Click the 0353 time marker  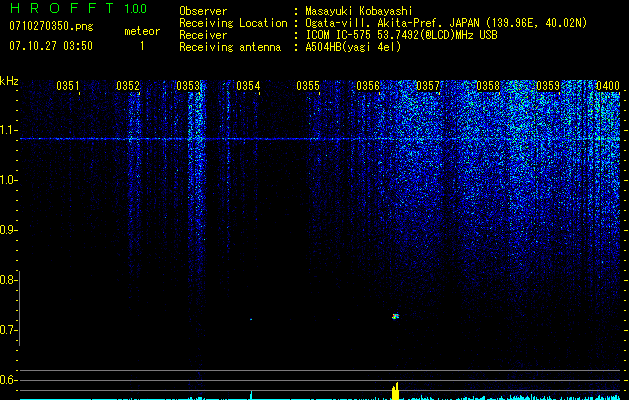click(x=188, y=86)
